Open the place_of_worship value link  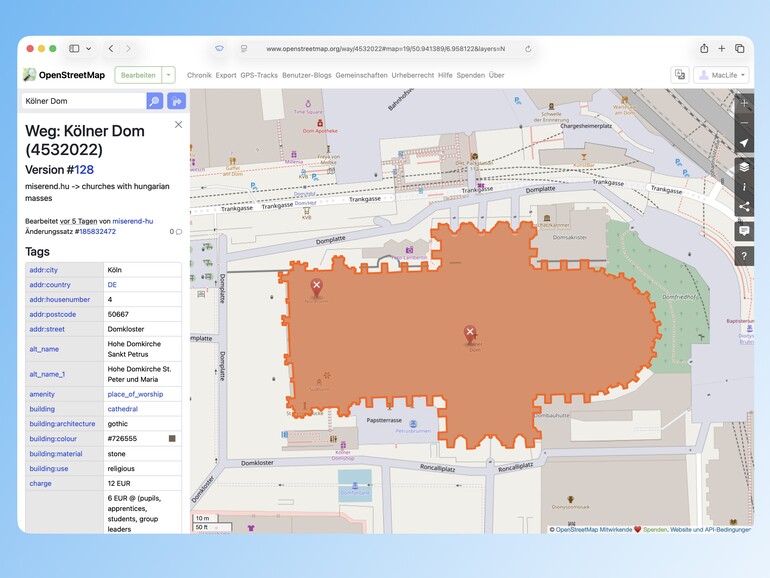coord(135,394)
